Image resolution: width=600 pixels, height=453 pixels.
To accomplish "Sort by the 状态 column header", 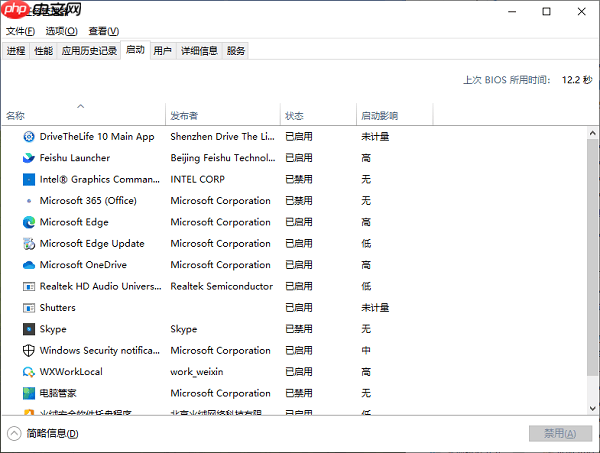I will coord(318,114).
